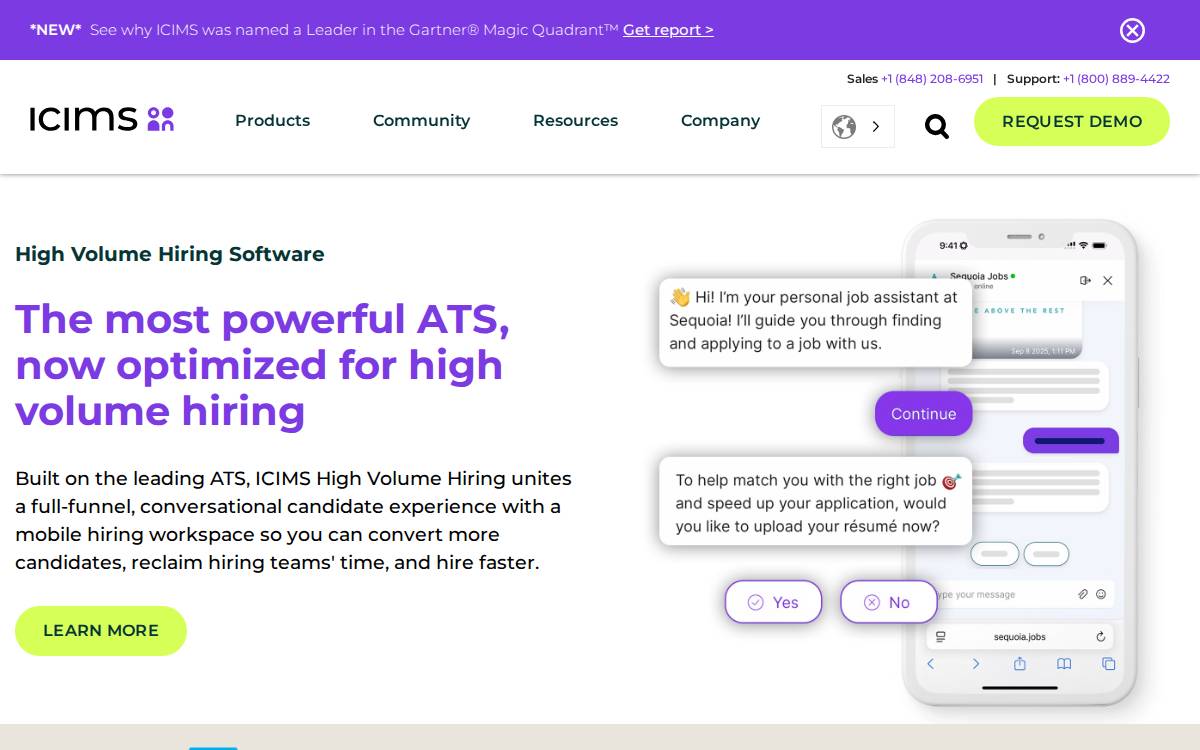Call the Support phone number link
1200x750 pixels.
coord(1116,79)
